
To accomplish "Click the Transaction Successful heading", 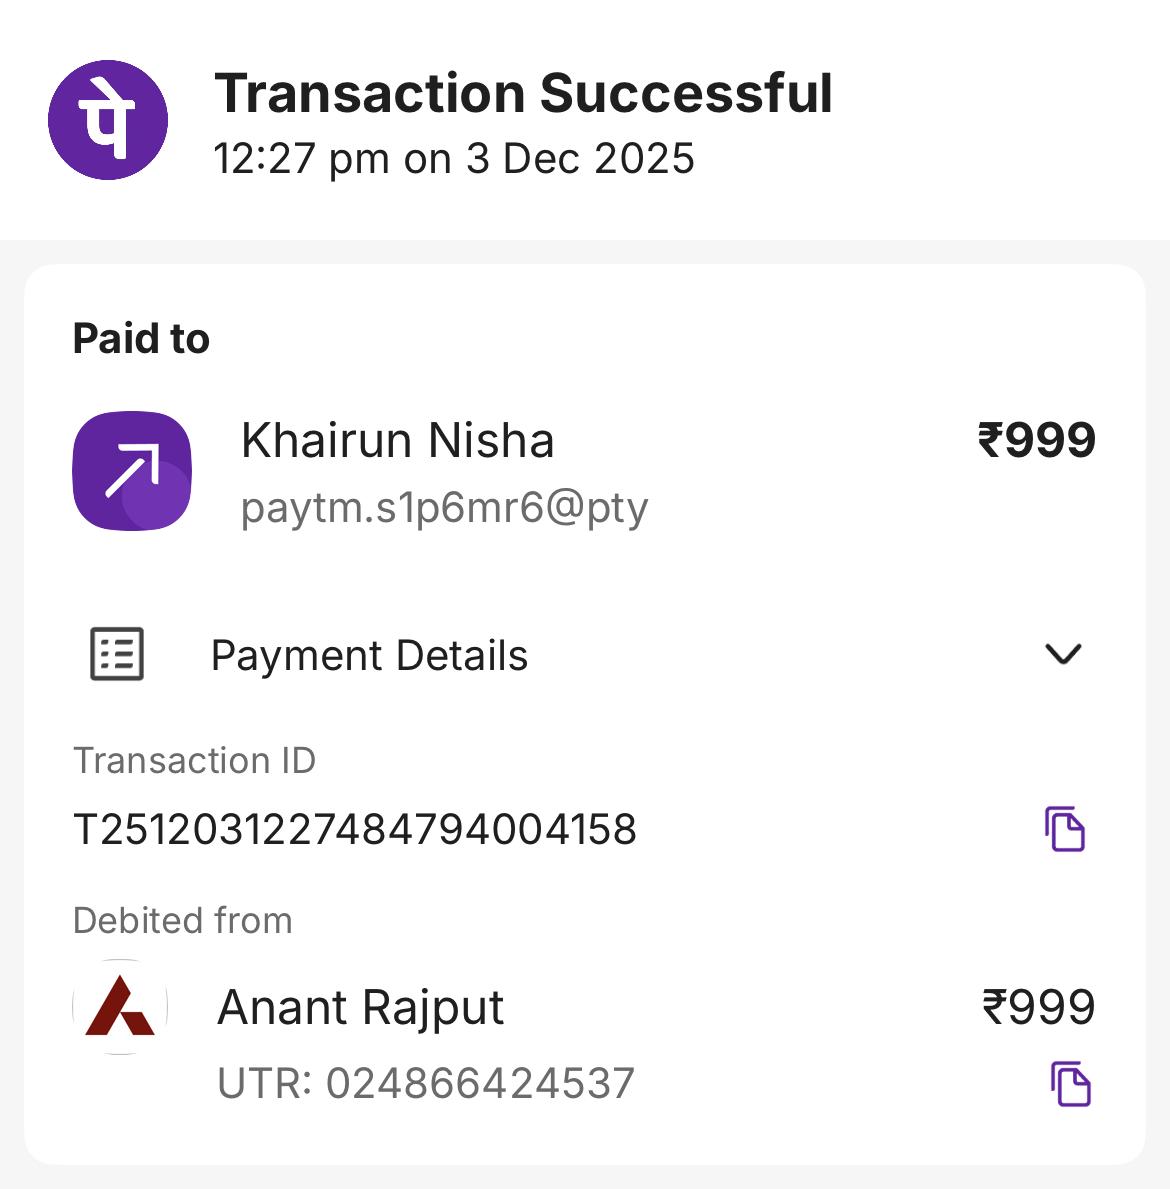I will point(523,94).
